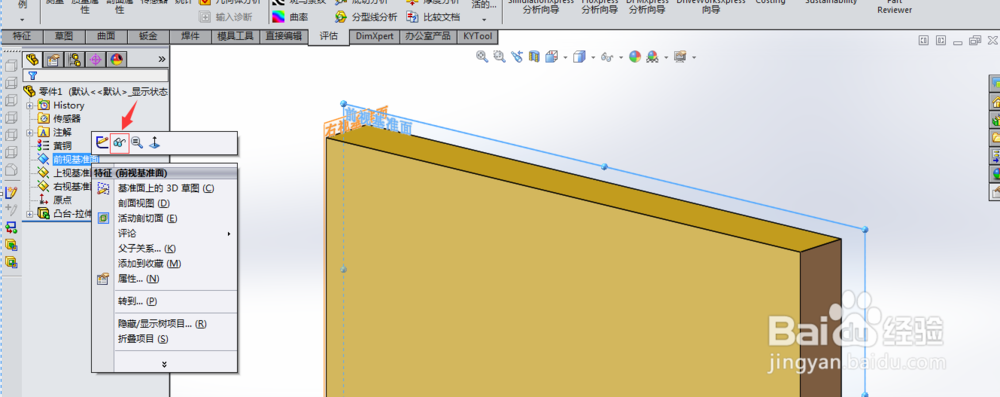Click the Edit Appearance color ball icon

click(x=635, y=57)
